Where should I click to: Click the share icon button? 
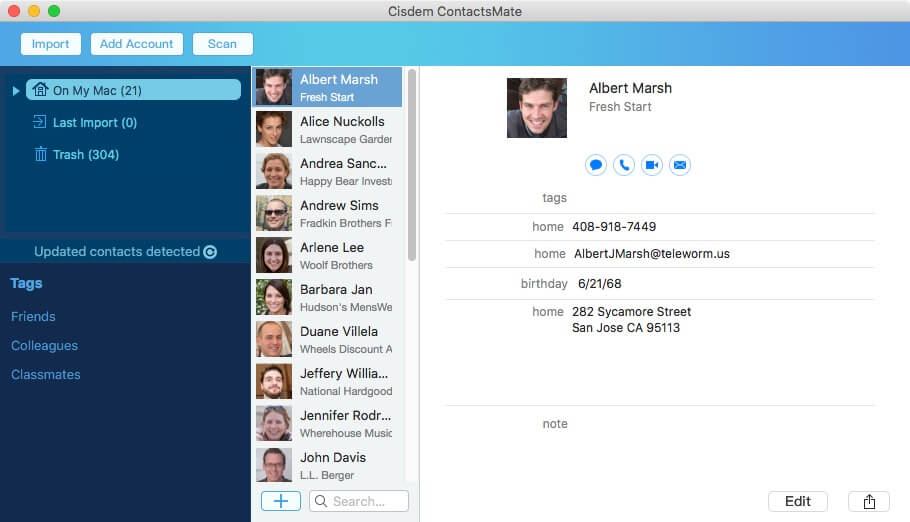point(869,502)
